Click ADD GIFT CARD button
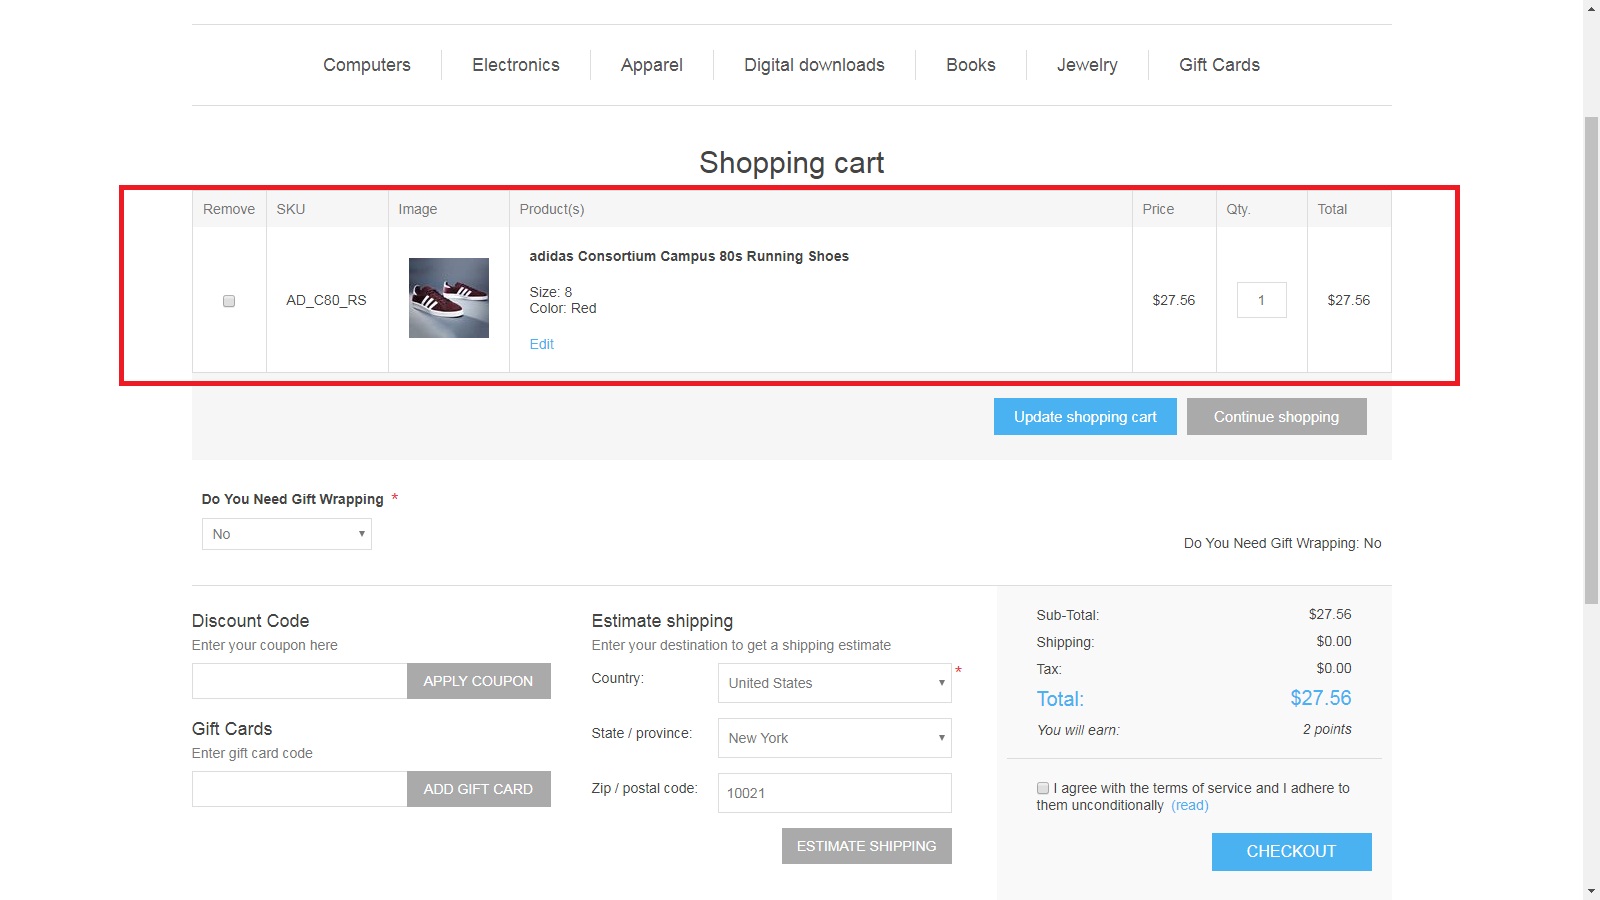 click(478, 789)
